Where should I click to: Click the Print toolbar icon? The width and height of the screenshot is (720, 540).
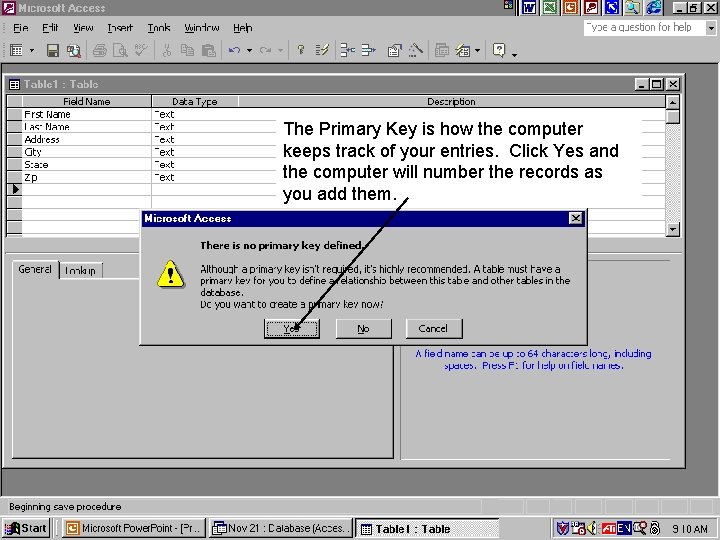(x=99, y=50)
